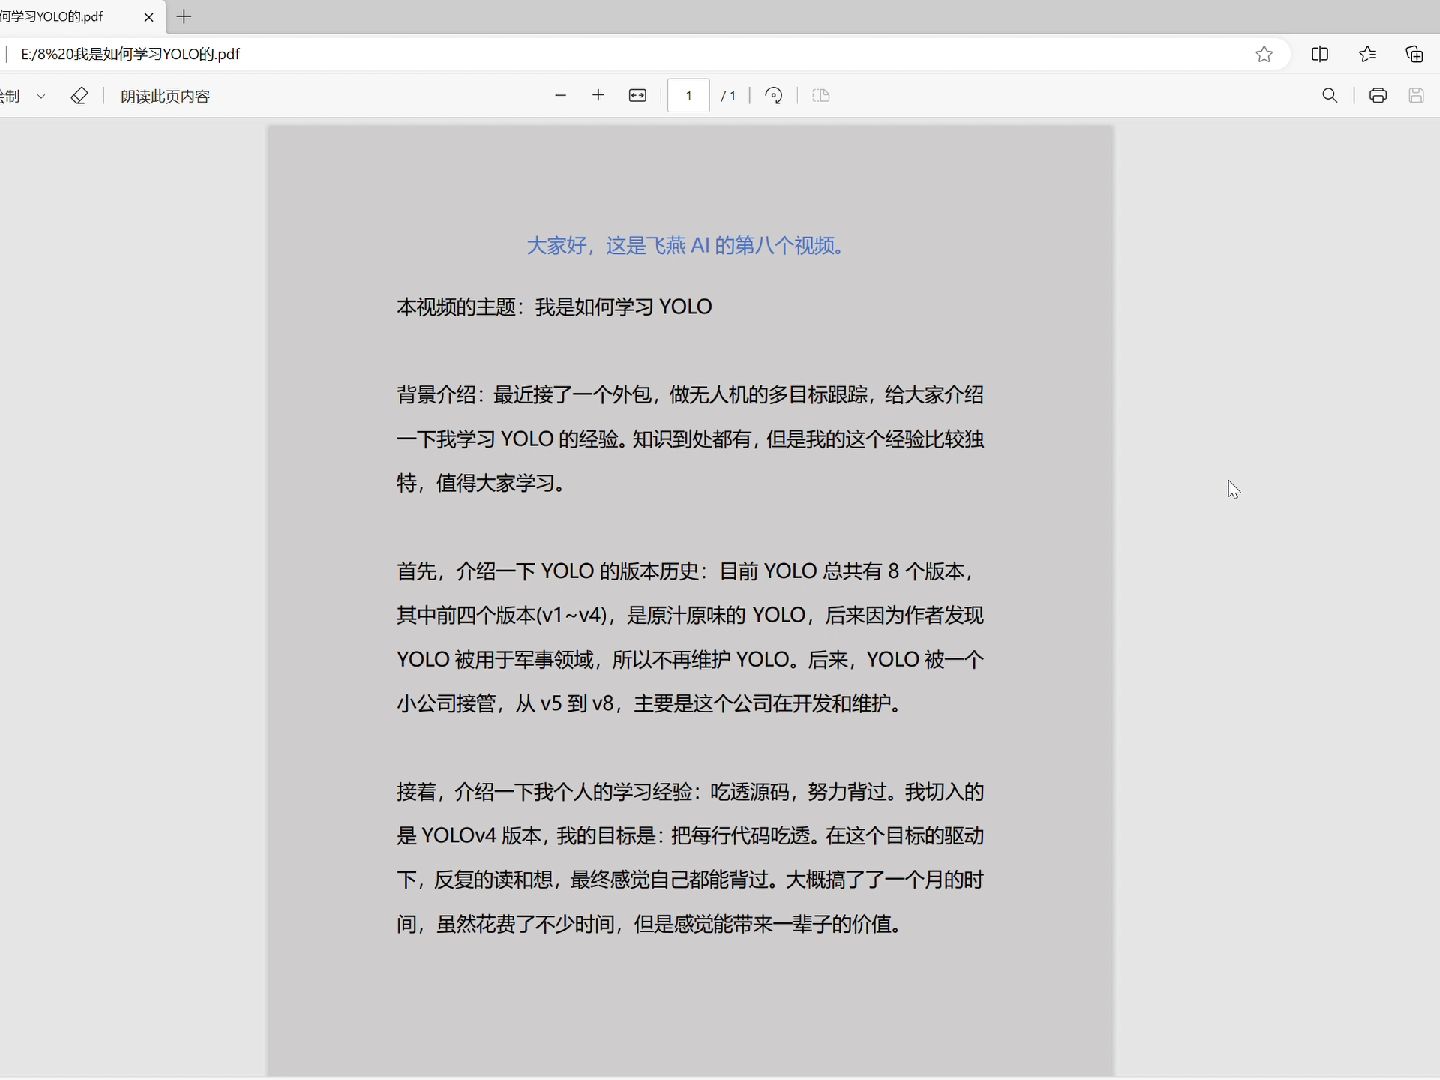Image resolution: width=1440 pixels, height=1080 pixels.
Task: Click the line starting 下，反复的读和想
Action: 690,880
